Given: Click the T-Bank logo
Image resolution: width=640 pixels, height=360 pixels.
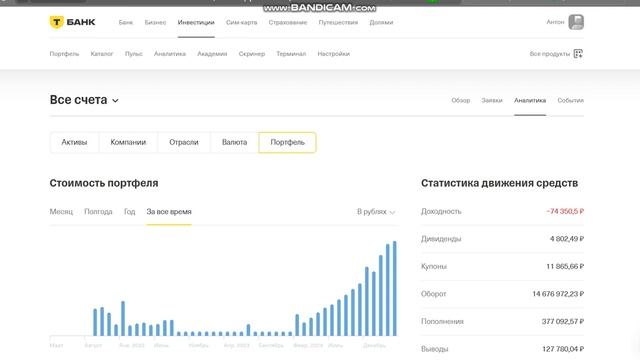Looking at the screenshot, I should coord(72,22).
